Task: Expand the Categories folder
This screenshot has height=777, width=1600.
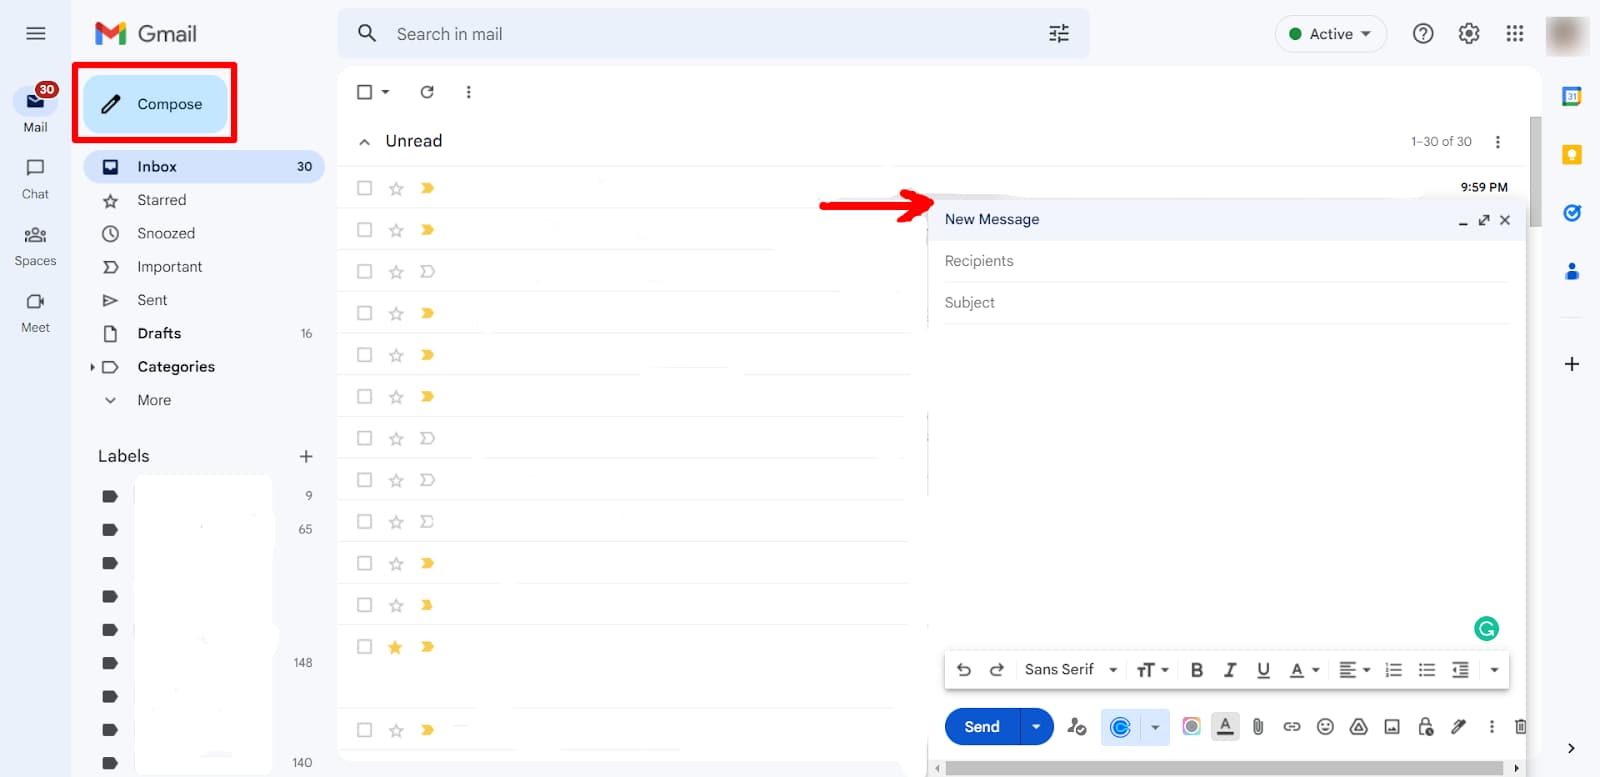Action: [92, 367]
